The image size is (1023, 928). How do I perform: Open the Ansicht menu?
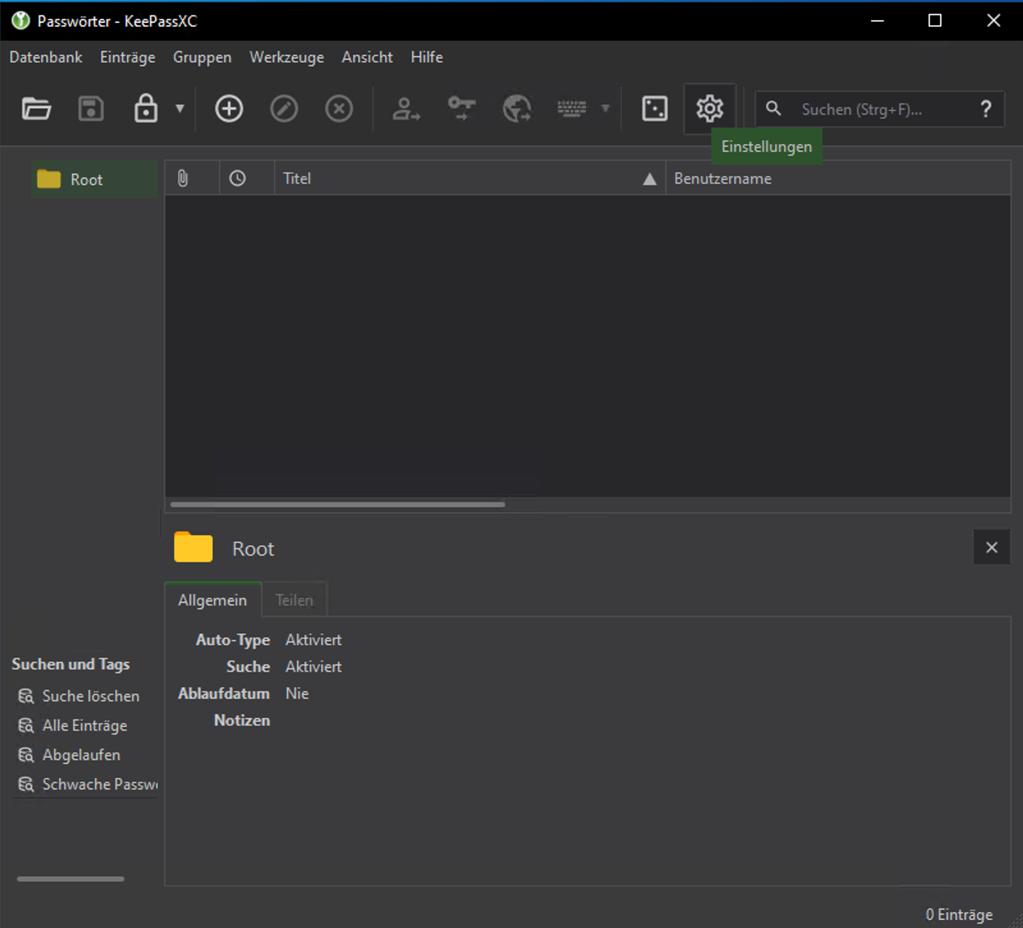pos(367,57)
